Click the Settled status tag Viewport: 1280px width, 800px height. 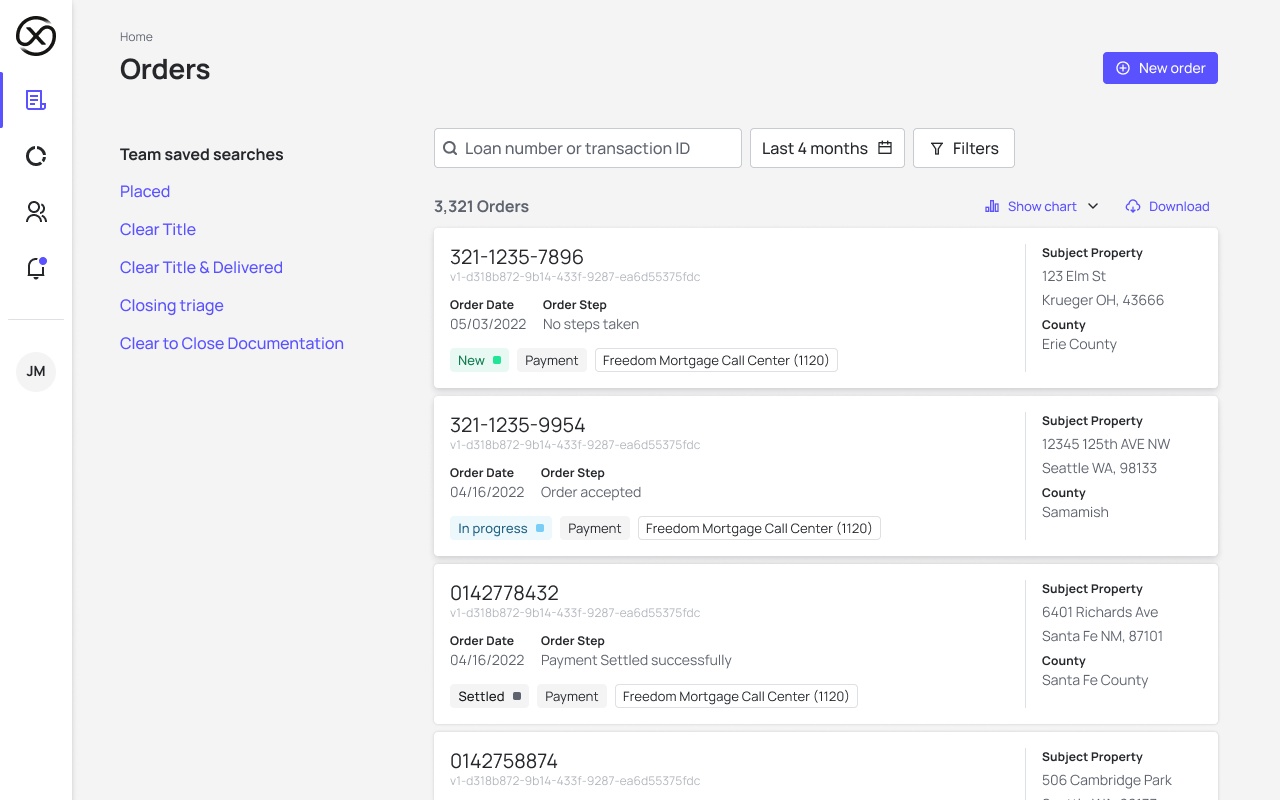(490, 696)
